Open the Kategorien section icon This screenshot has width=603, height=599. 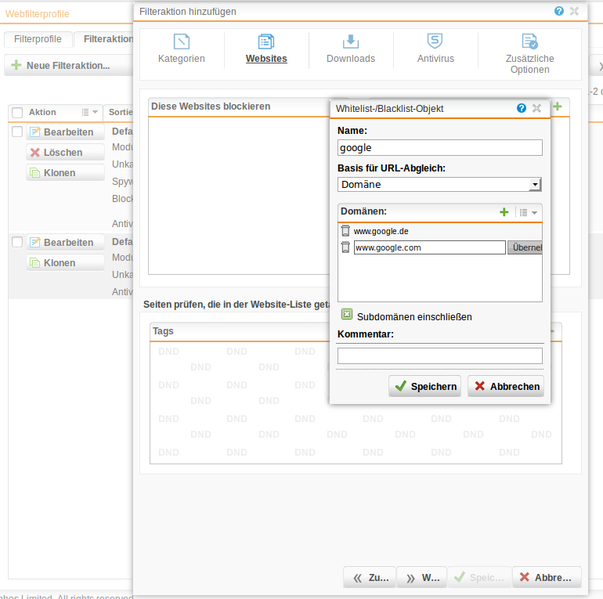[181, 42]
